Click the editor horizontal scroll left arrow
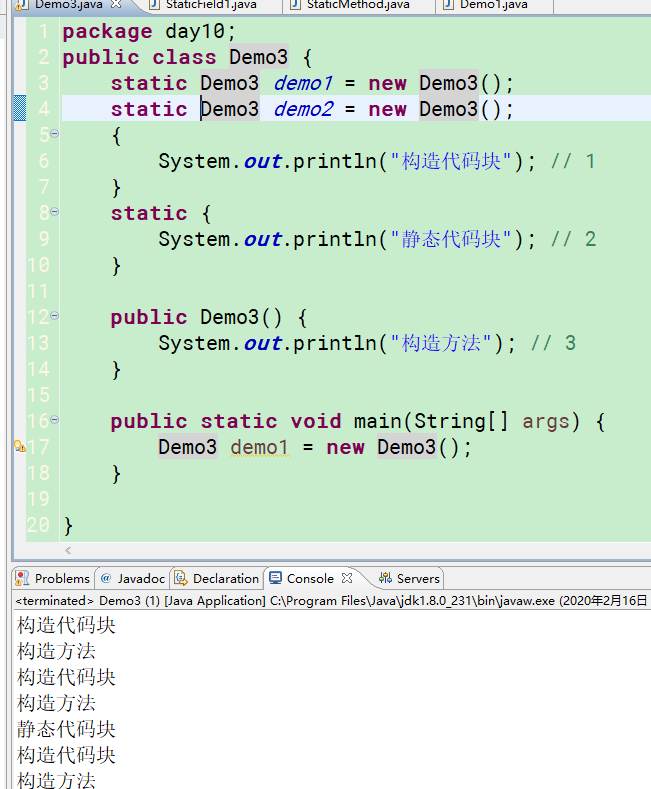 68,550
